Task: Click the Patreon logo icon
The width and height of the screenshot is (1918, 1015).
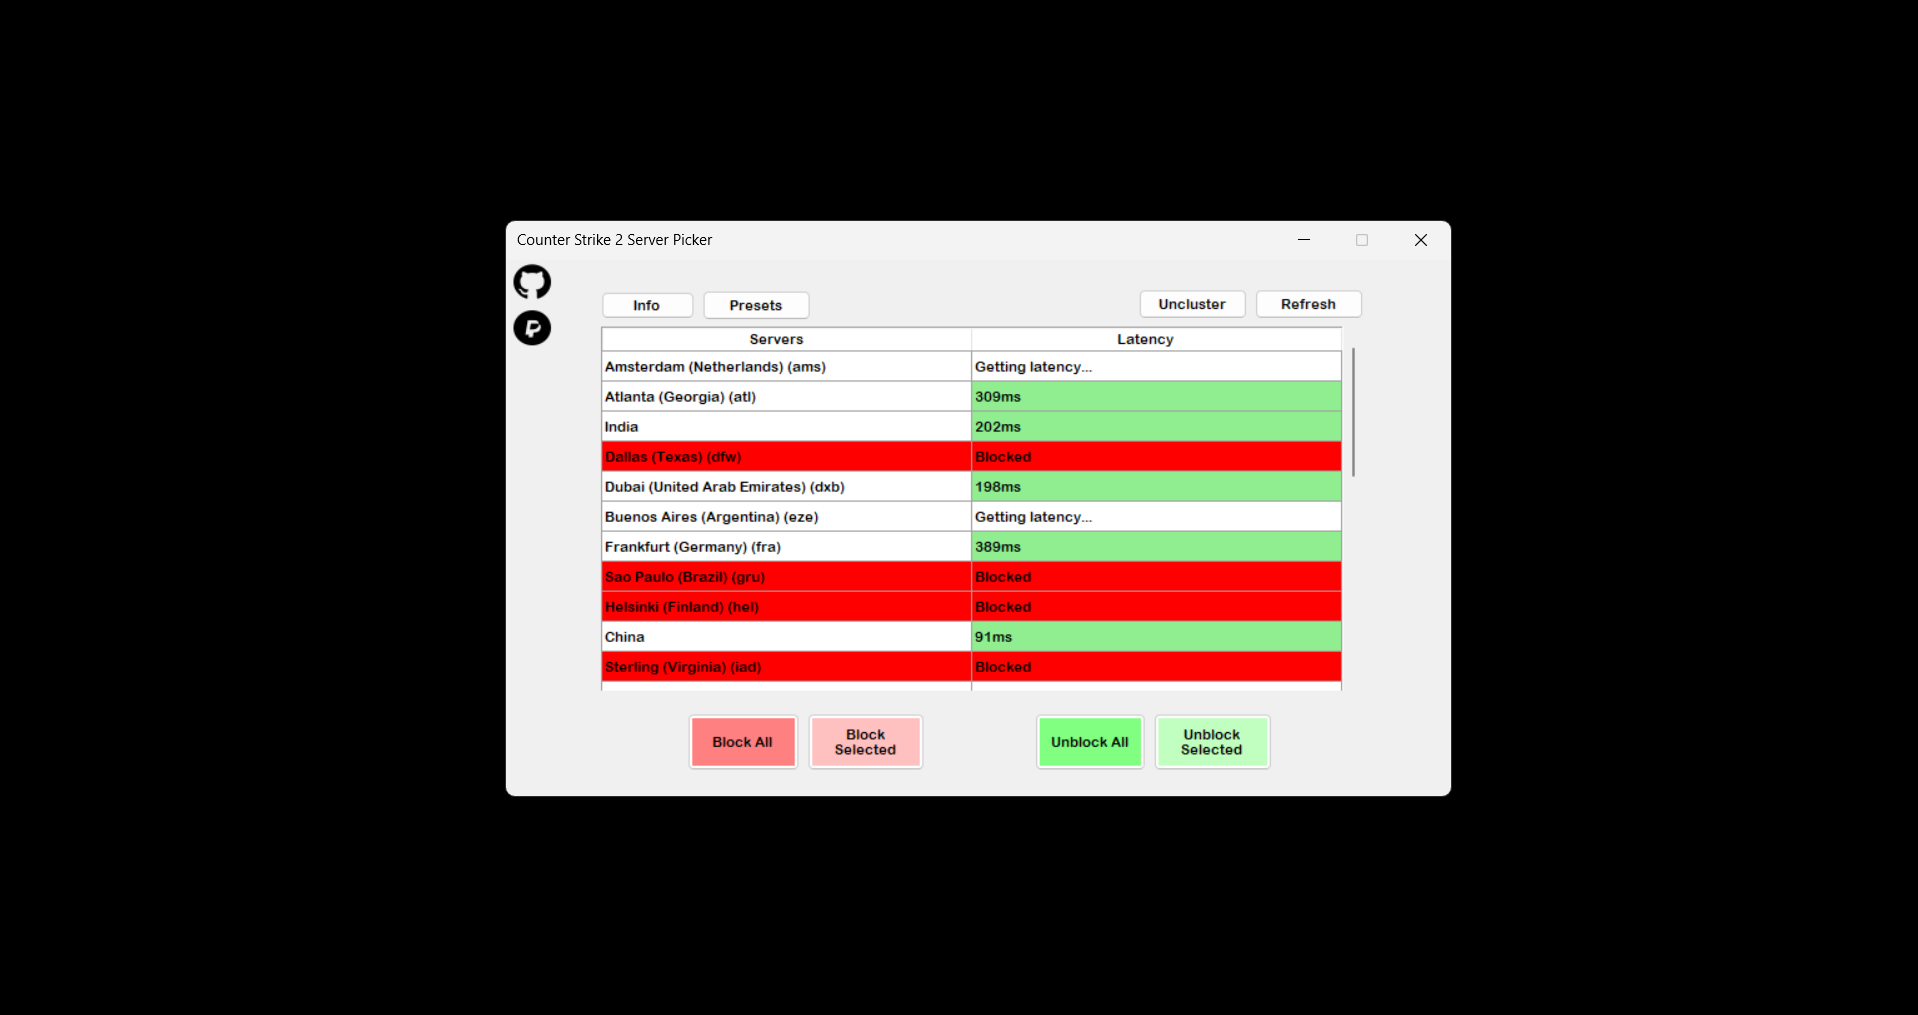Action: 532,328
